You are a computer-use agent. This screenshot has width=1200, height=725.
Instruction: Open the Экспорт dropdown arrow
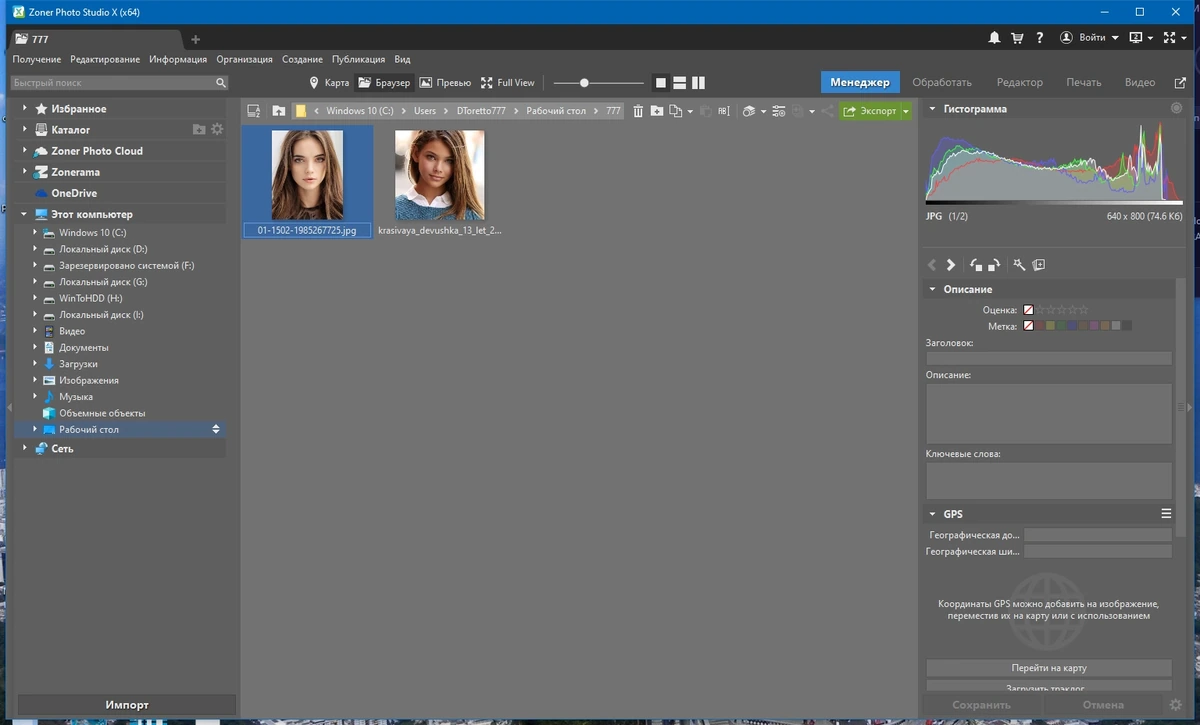tap(905, 111)
